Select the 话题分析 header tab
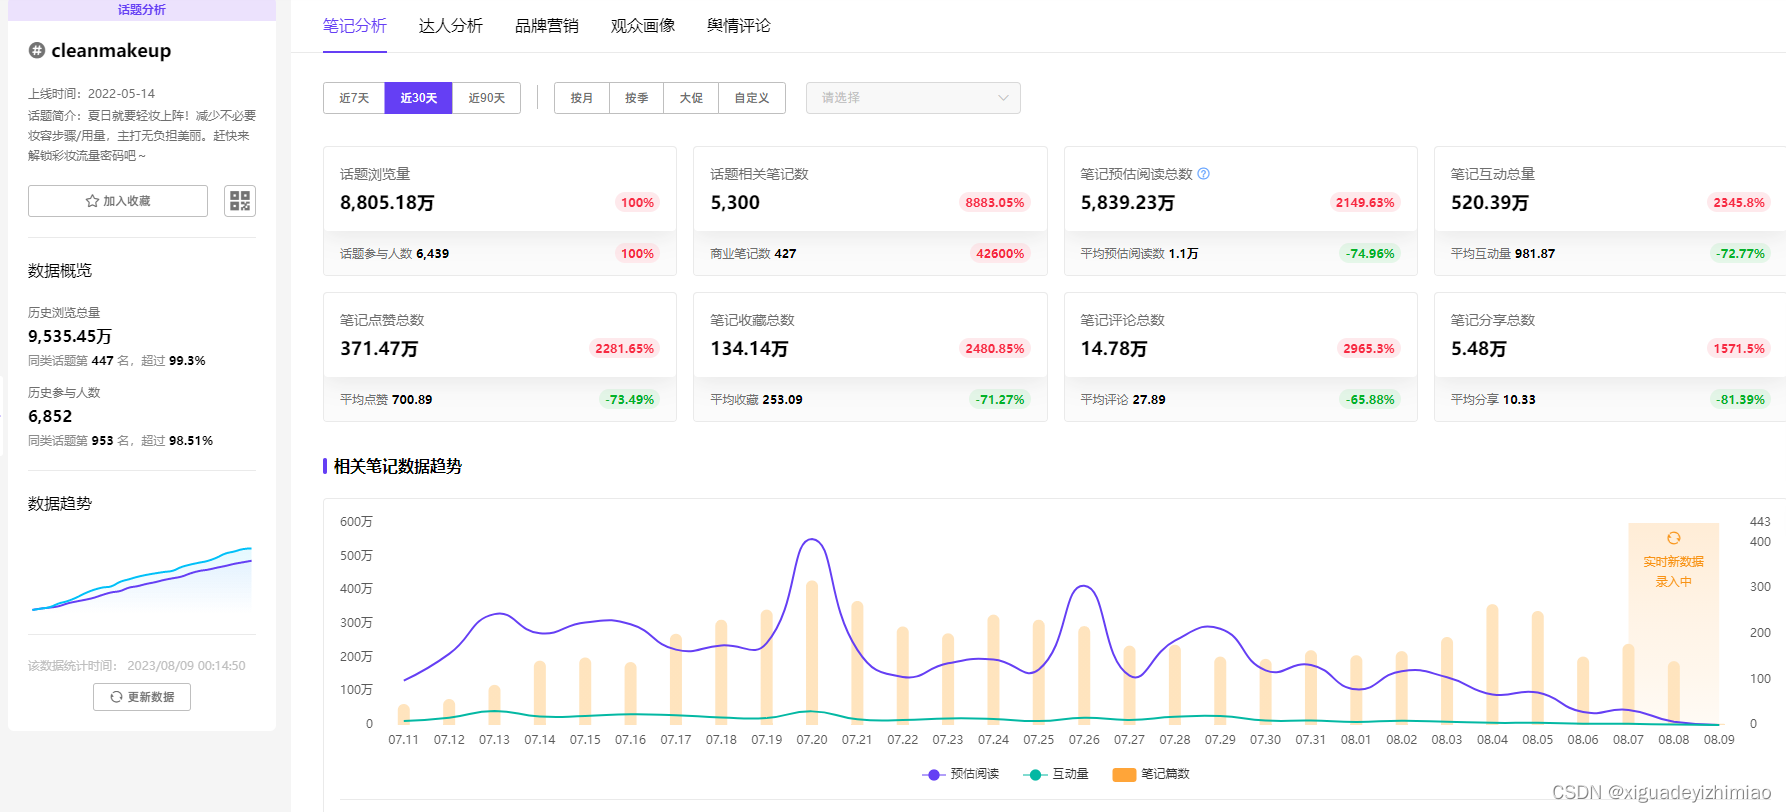The height and width of the screenshot is (812, 1786). [142, 10]
